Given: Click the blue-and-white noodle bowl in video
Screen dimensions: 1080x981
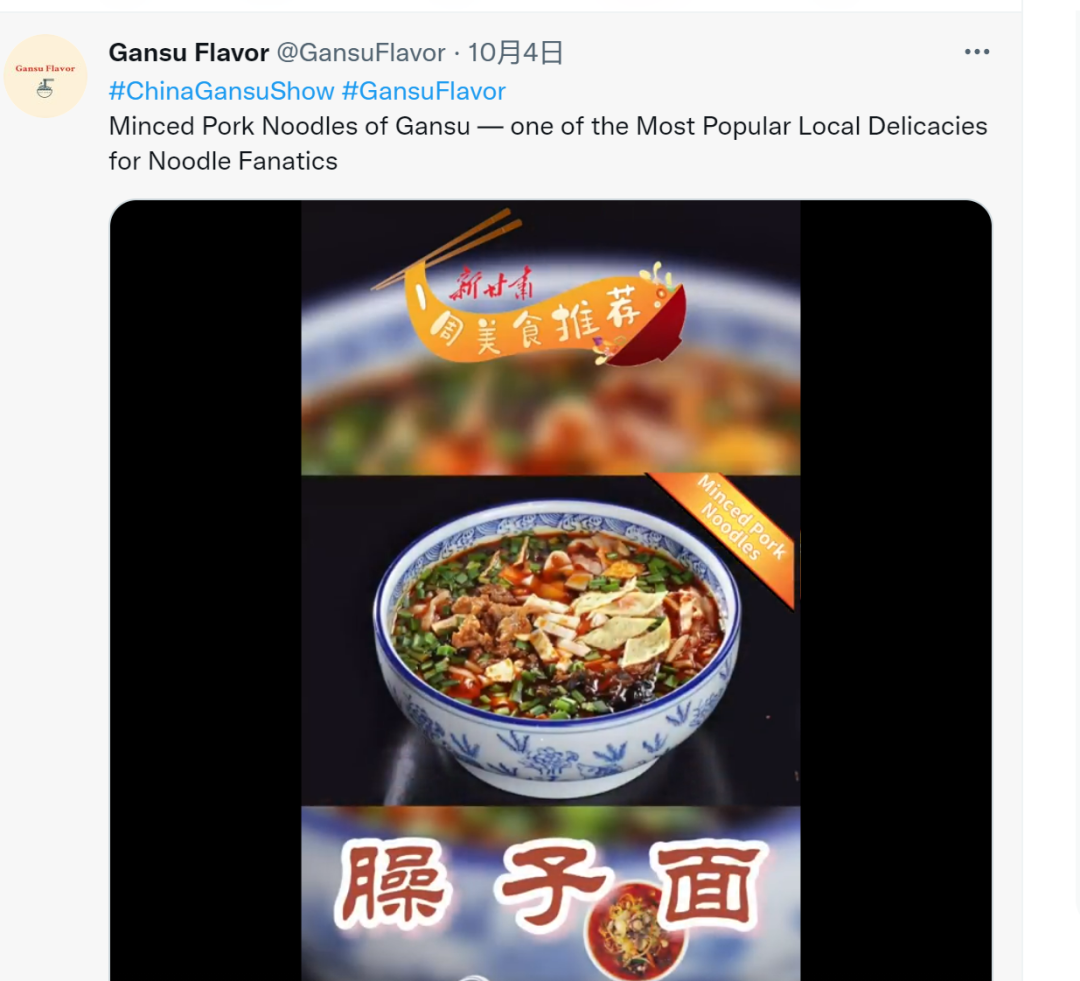Looking at the screenshot, I should point(557,648).
